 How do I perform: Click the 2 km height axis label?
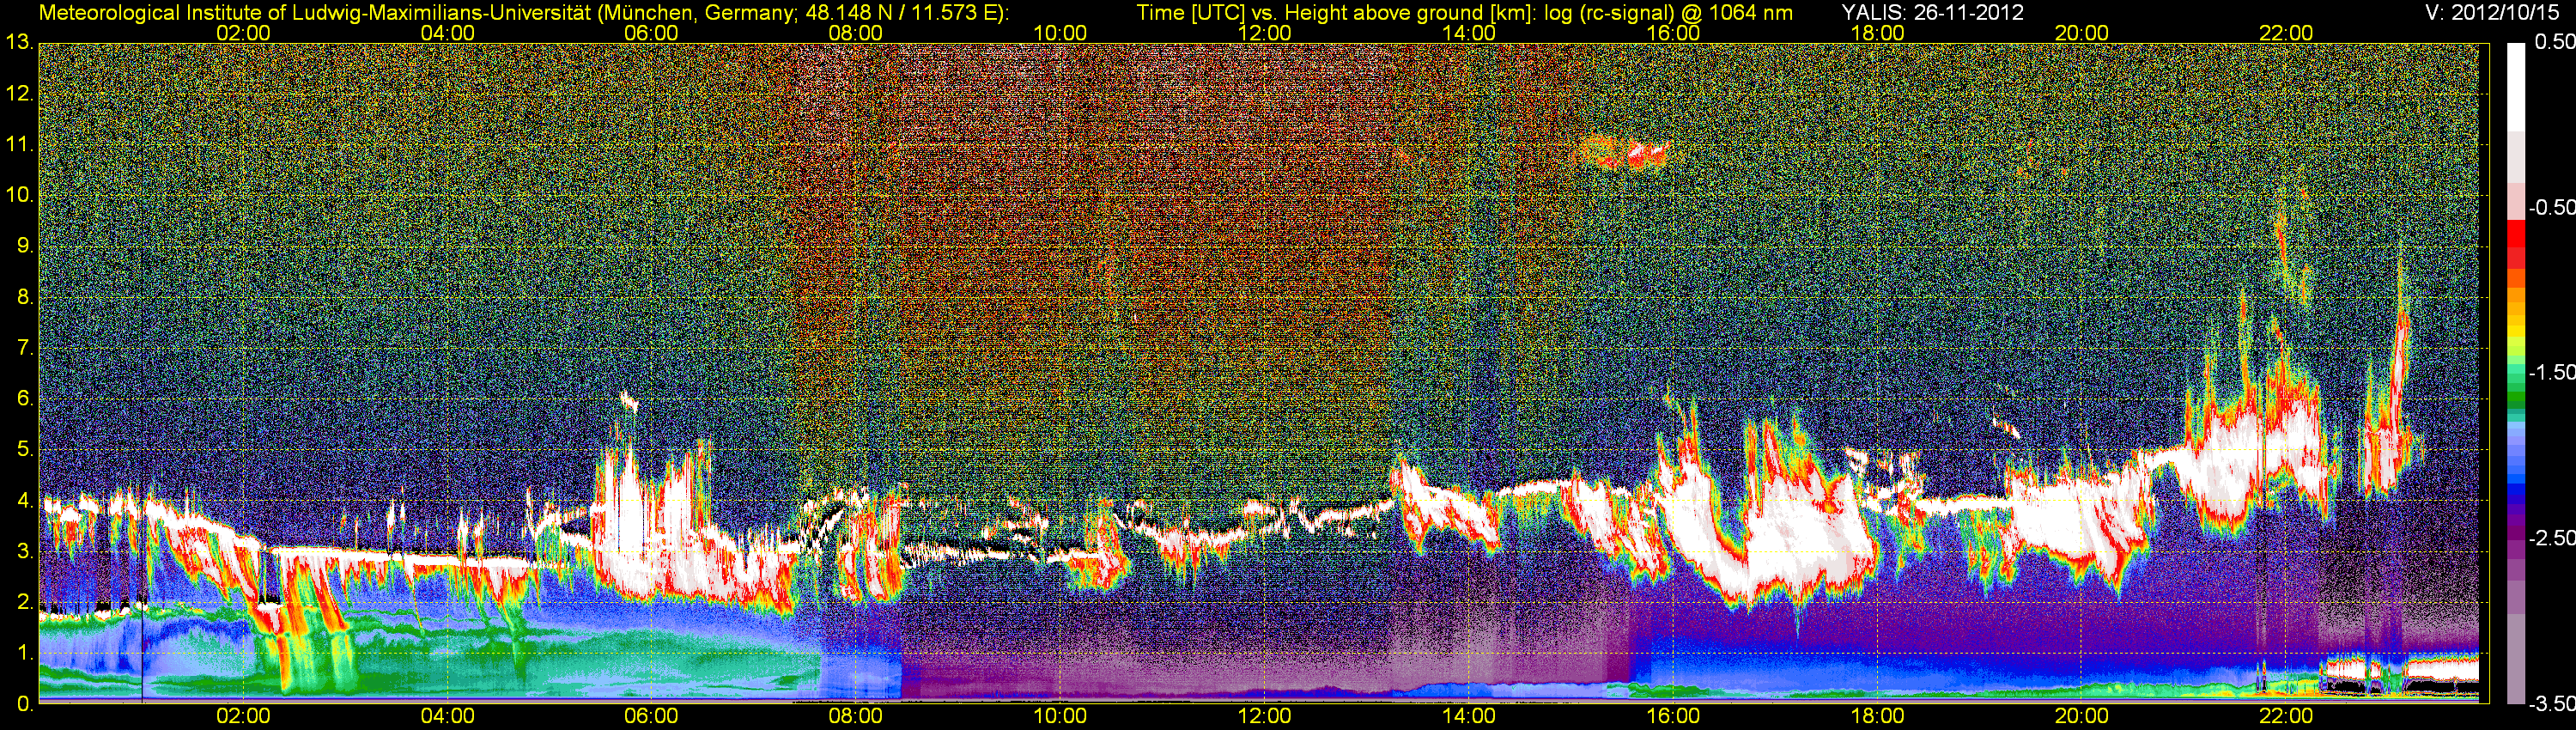pyautogui.click(x=24, y=602)
